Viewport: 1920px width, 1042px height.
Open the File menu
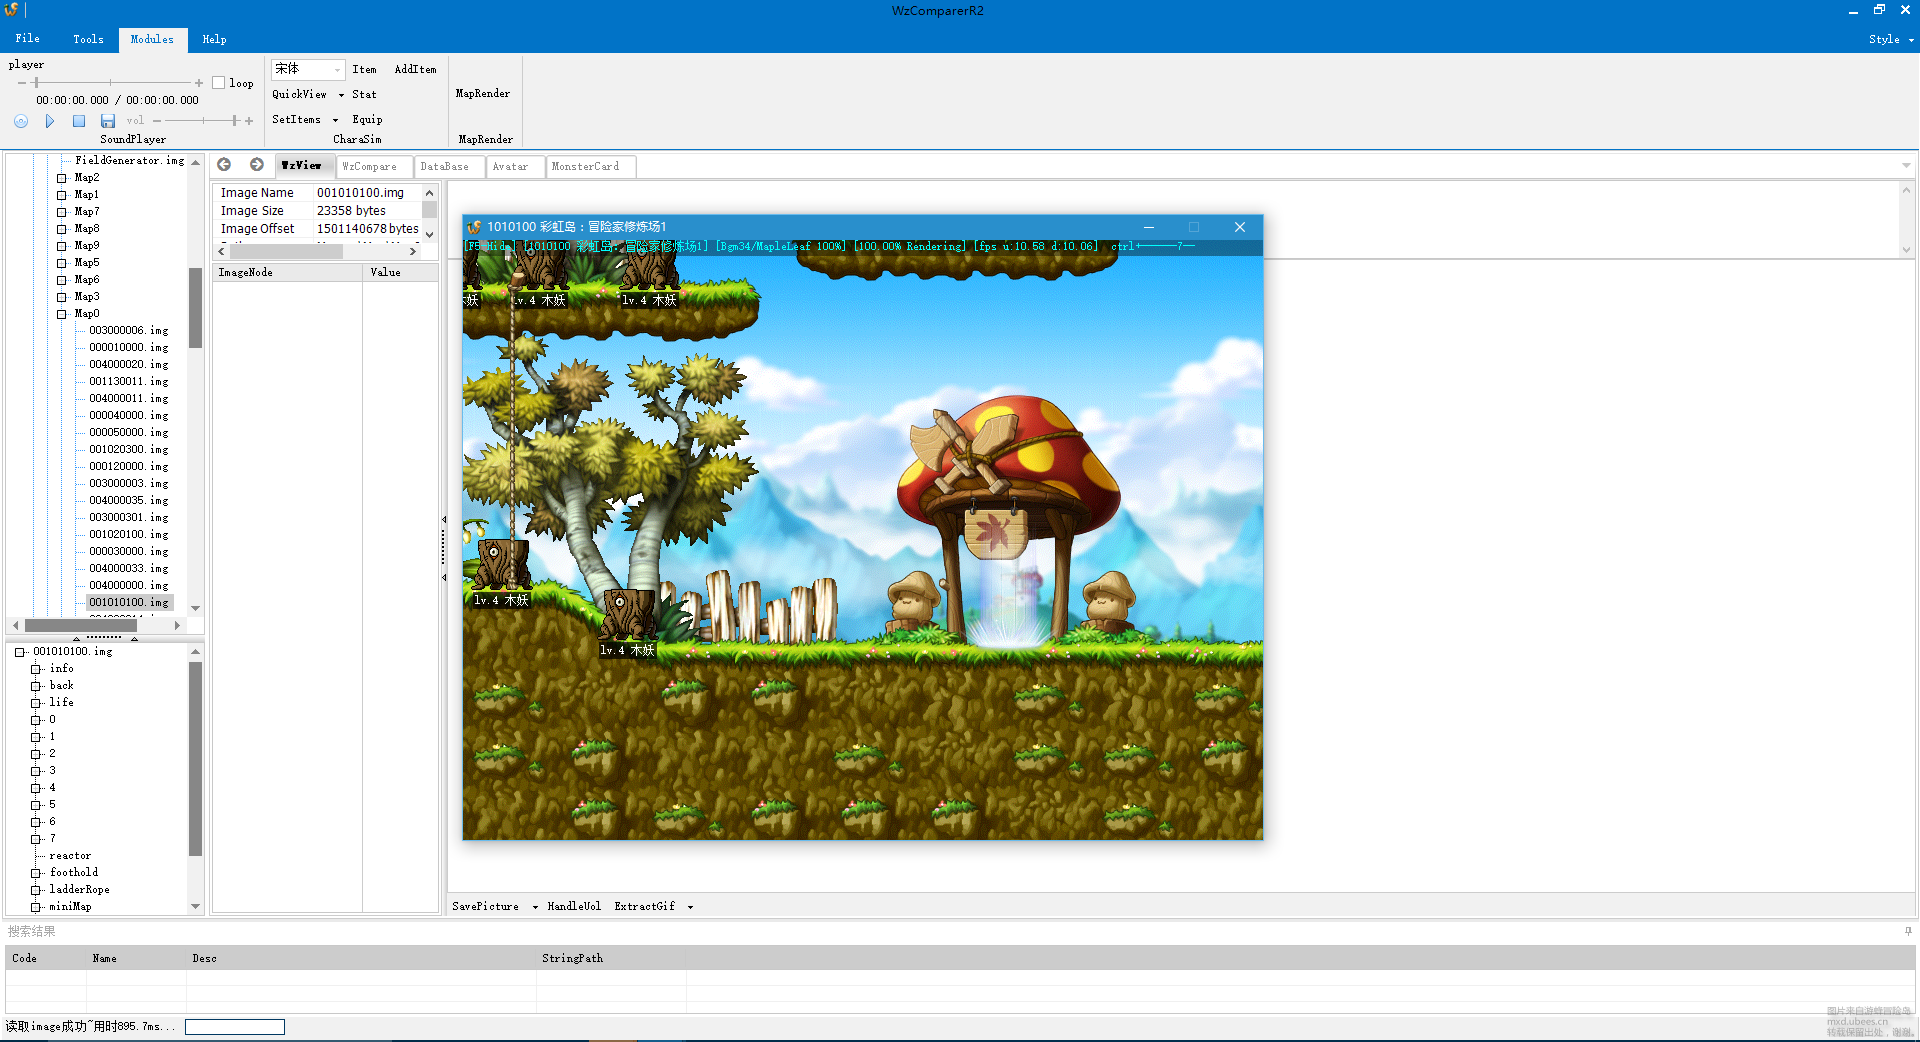pyautogui.click(x=28, y=39)
